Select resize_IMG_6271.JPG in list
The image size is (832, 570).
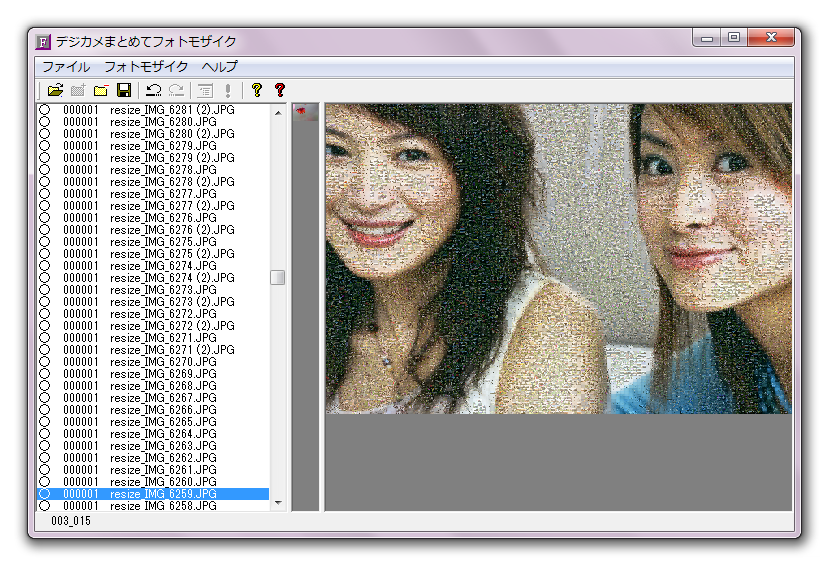pos(153,338)
